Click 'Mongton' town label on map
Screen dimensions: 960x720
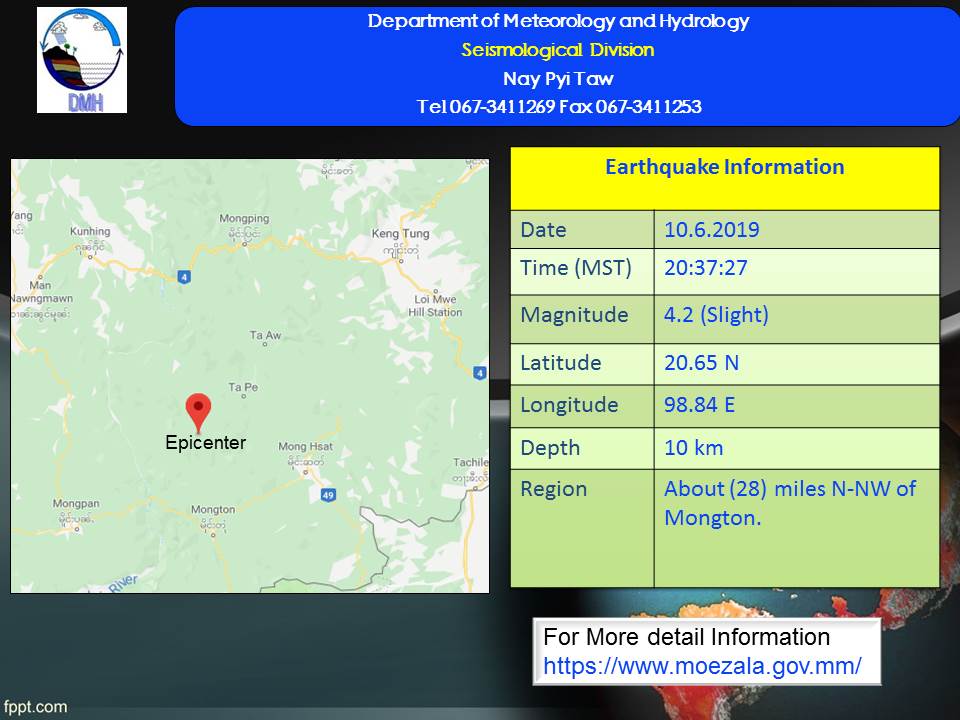213,509
